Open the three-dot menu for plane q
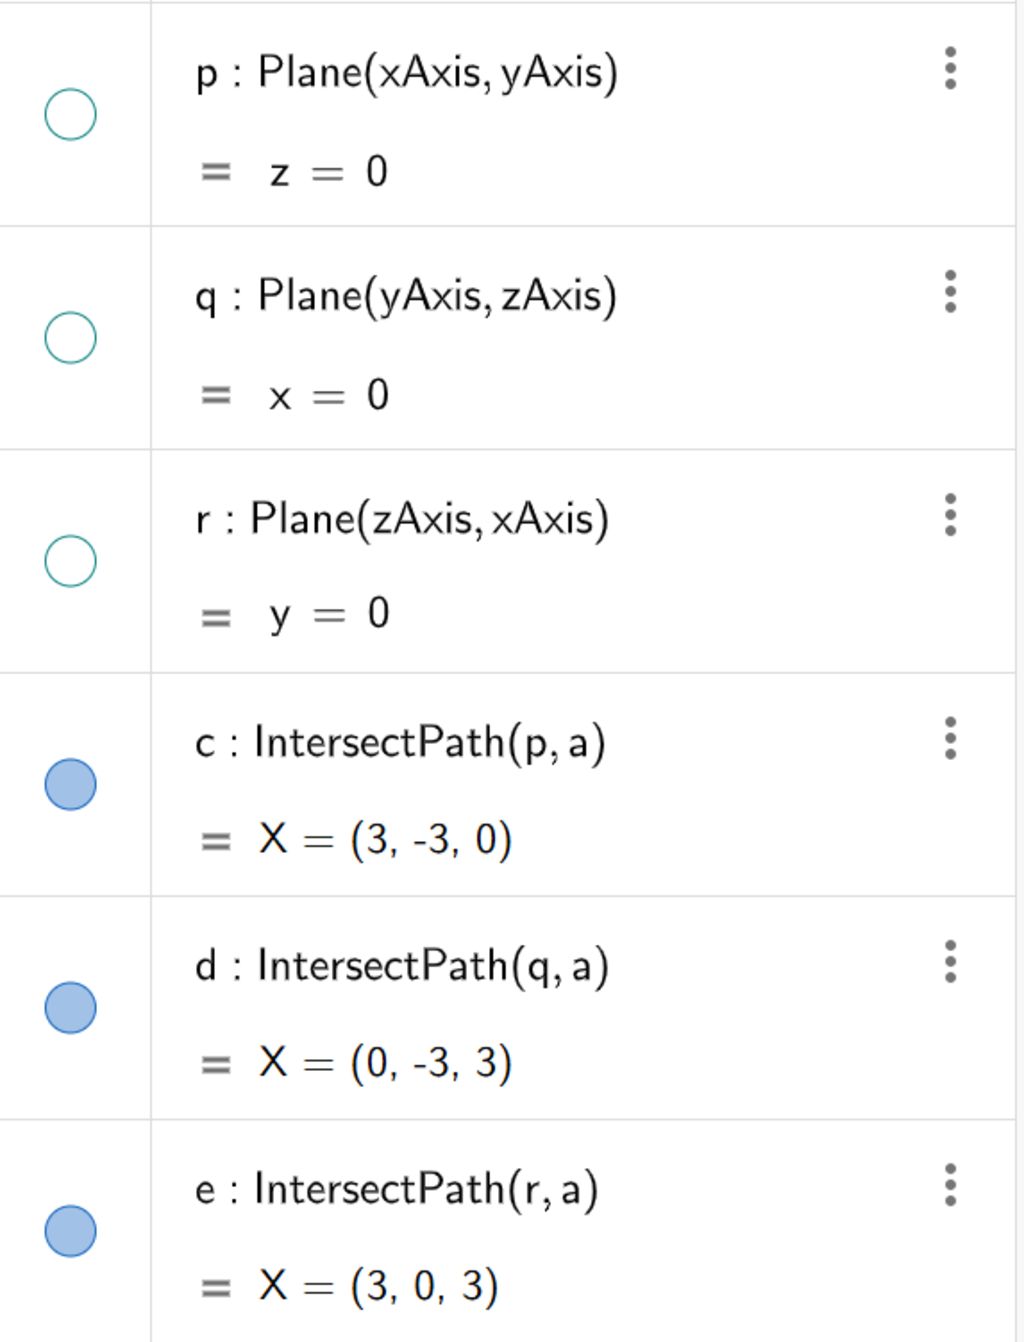 point(950,291)
